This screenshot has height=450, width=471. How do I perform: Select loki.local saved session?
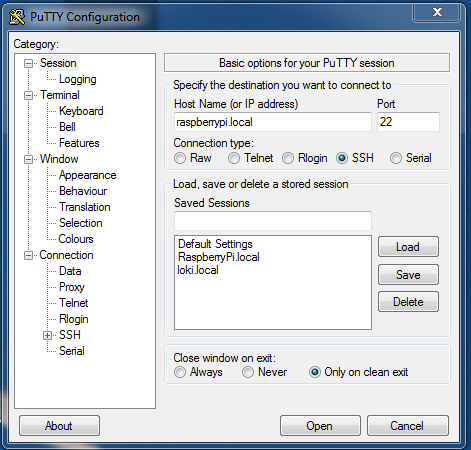tap(198, 270)
